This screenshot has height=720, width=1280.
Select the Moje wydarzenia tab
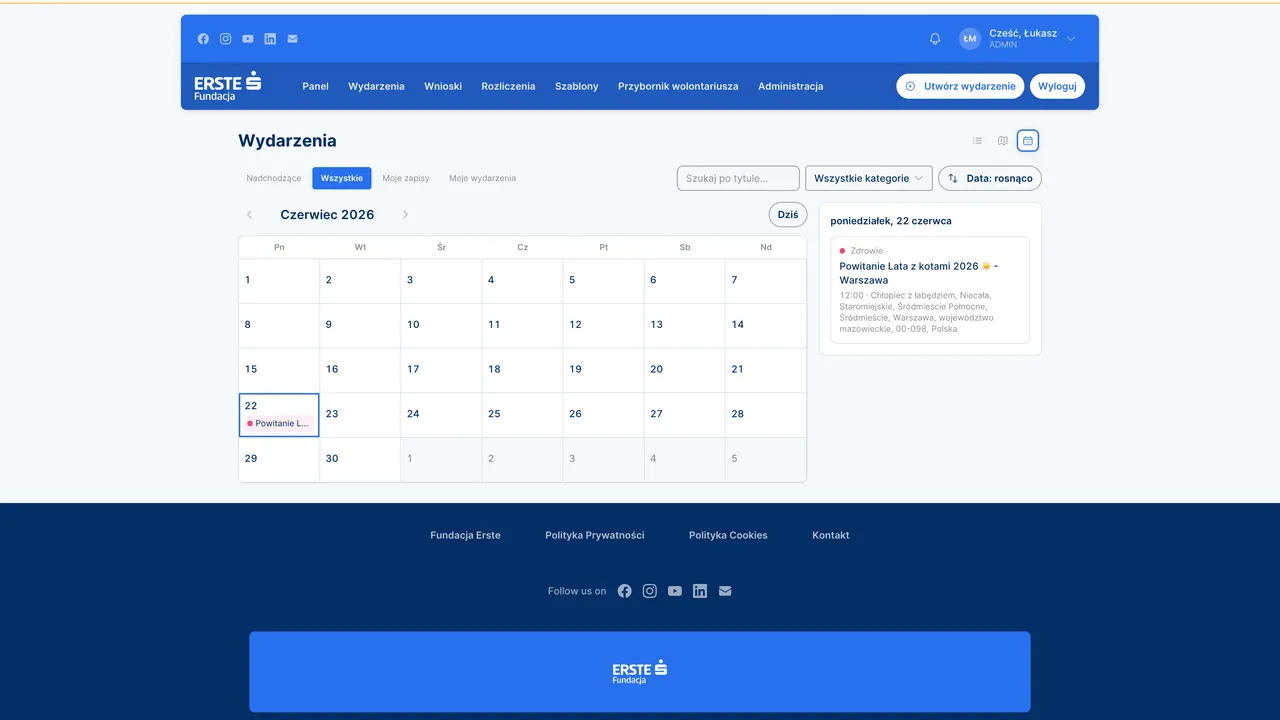[483, 178]
